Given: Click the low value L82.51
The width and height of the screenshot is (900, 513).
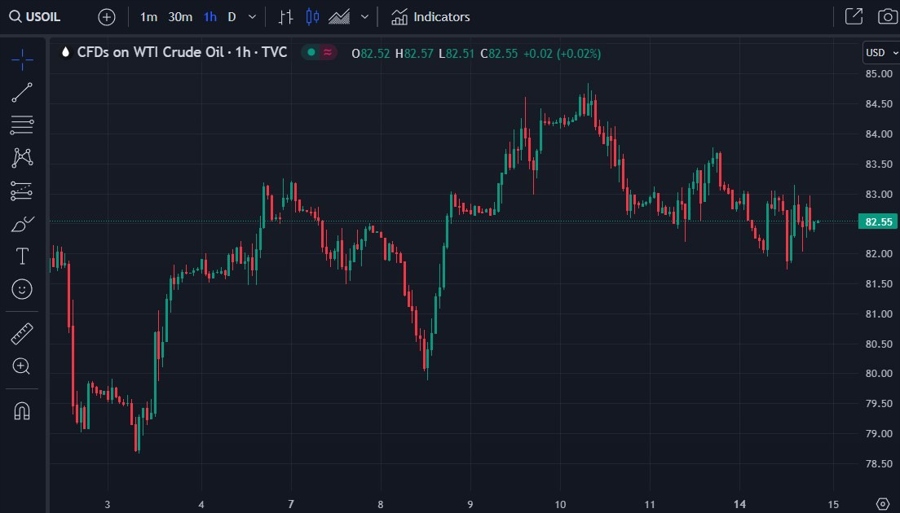Looking at the screenshot, I should [456, 53].
